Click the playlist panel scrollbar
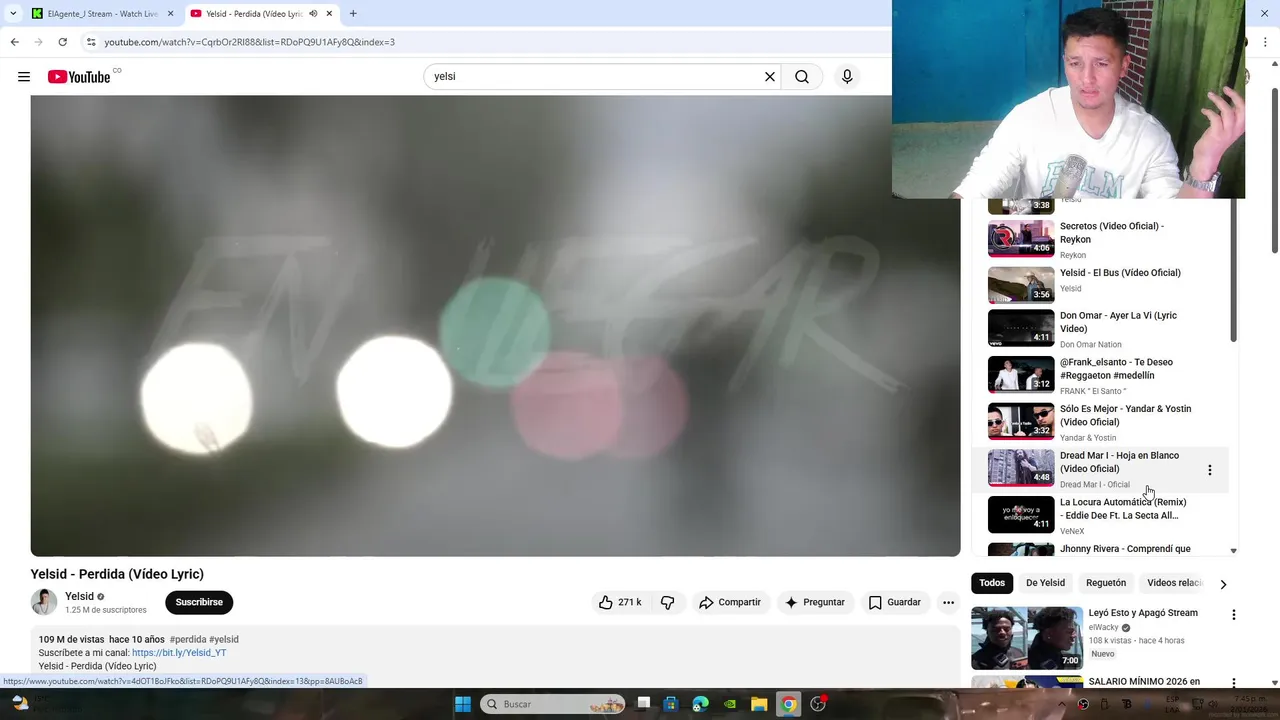 click(1233, 270)
